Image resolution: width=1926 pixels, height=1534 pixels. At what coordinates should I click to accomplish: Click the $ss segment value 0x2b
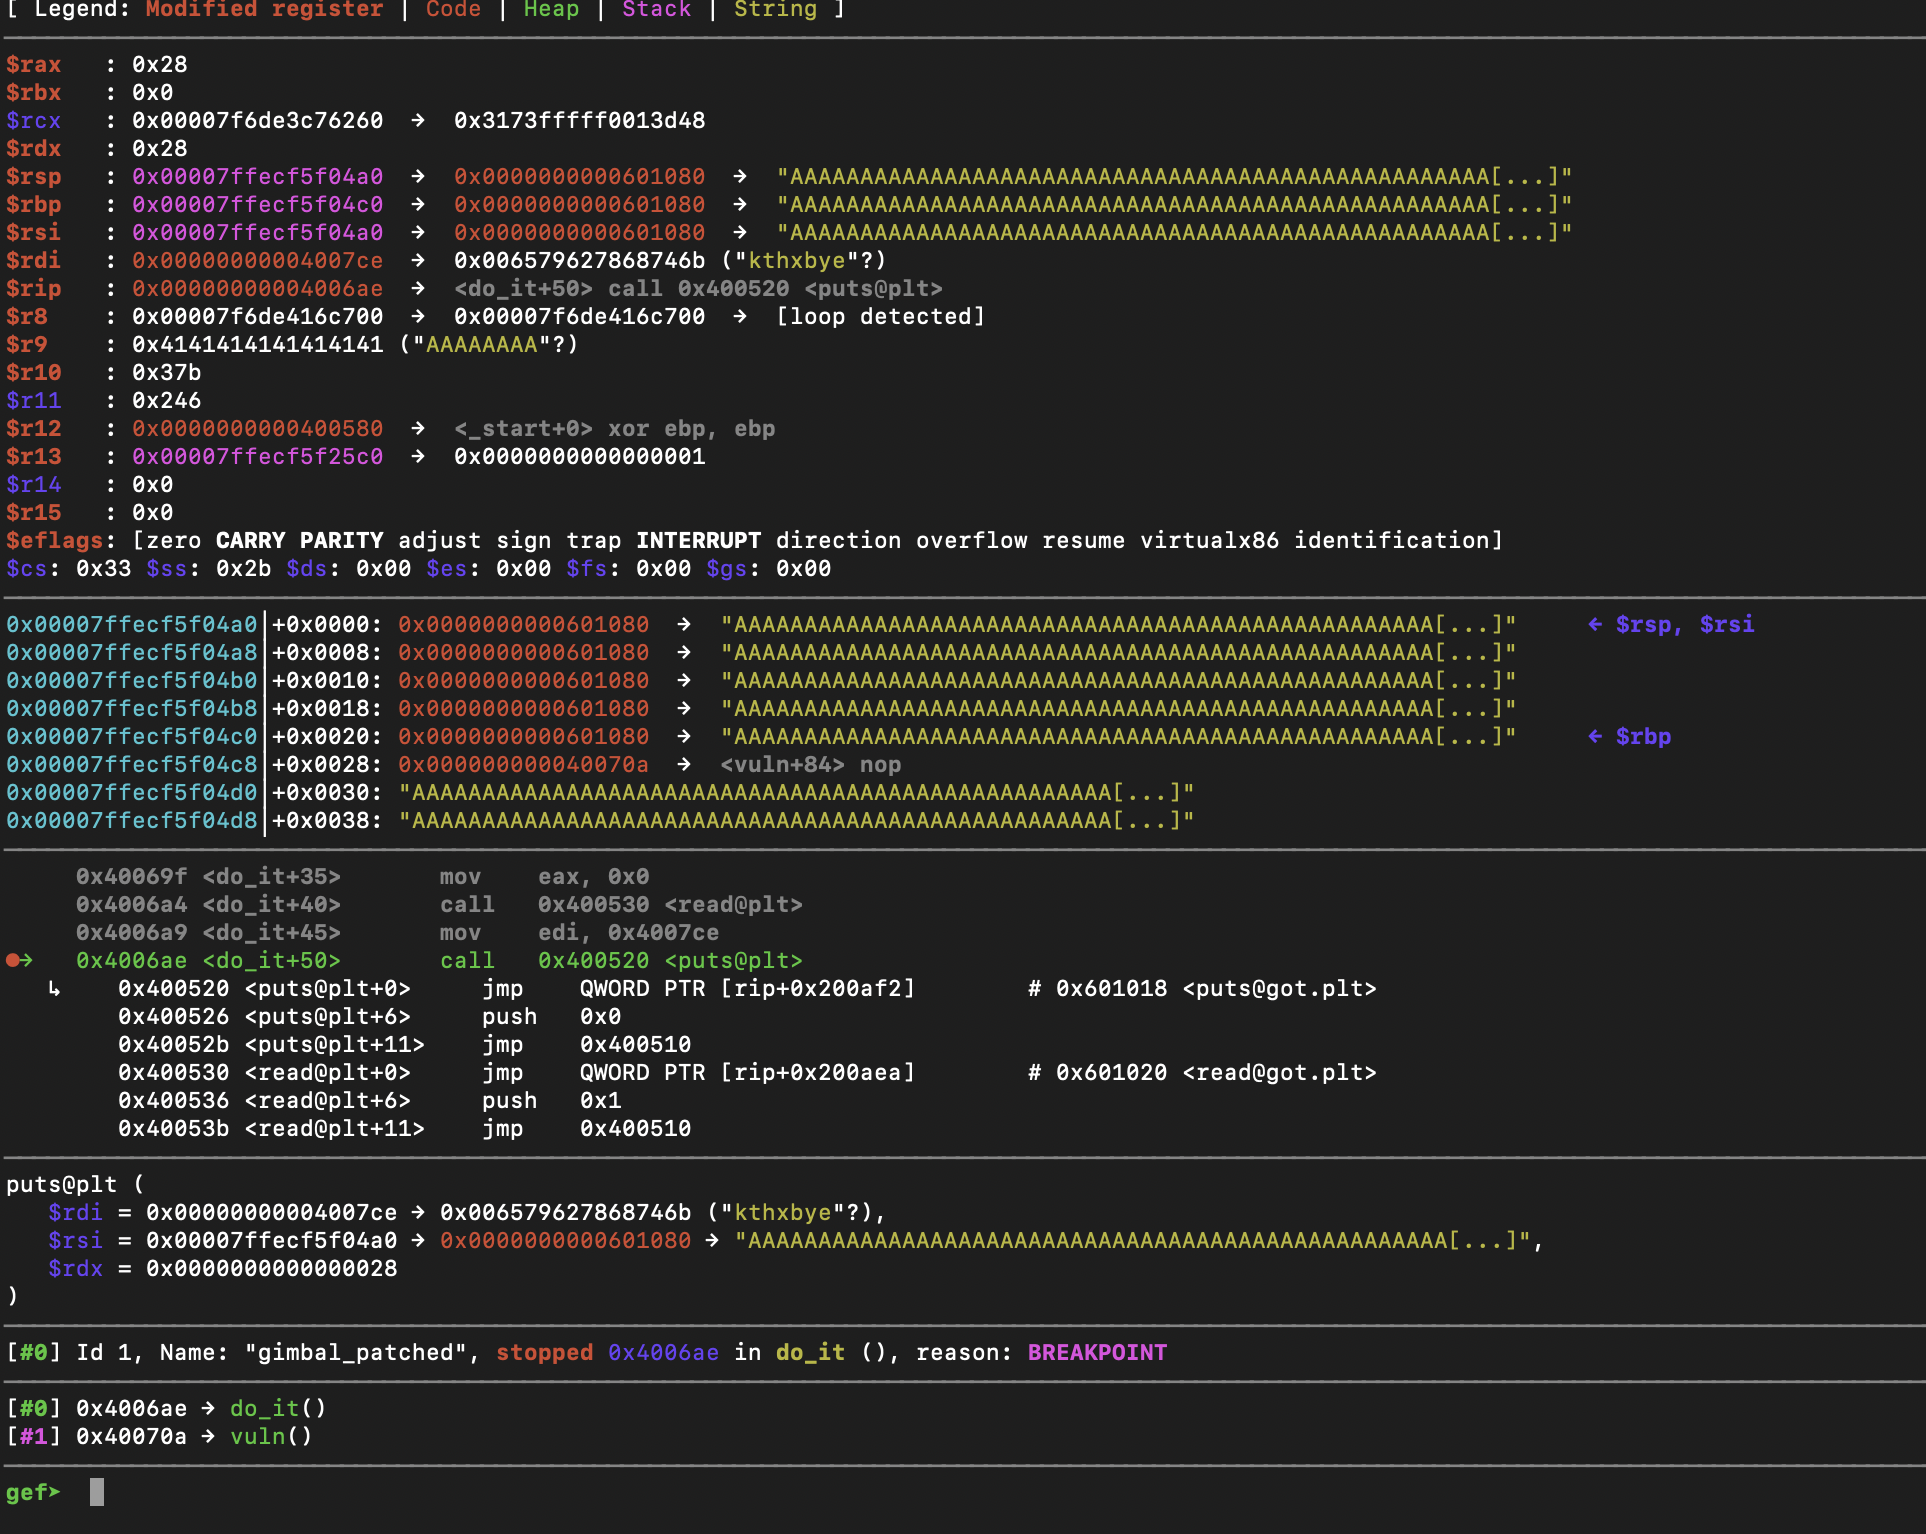(243, 568)
